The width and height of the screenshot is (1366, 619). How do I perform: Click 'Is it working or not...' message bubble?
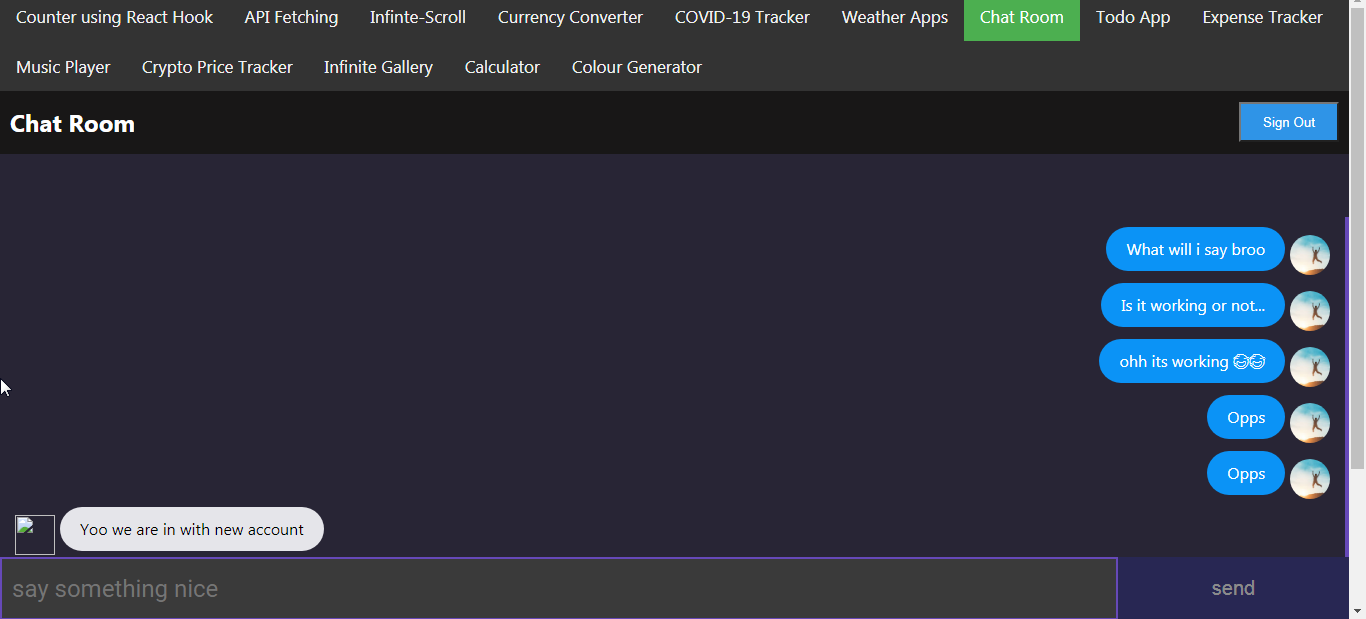(x=1193, y=305)
